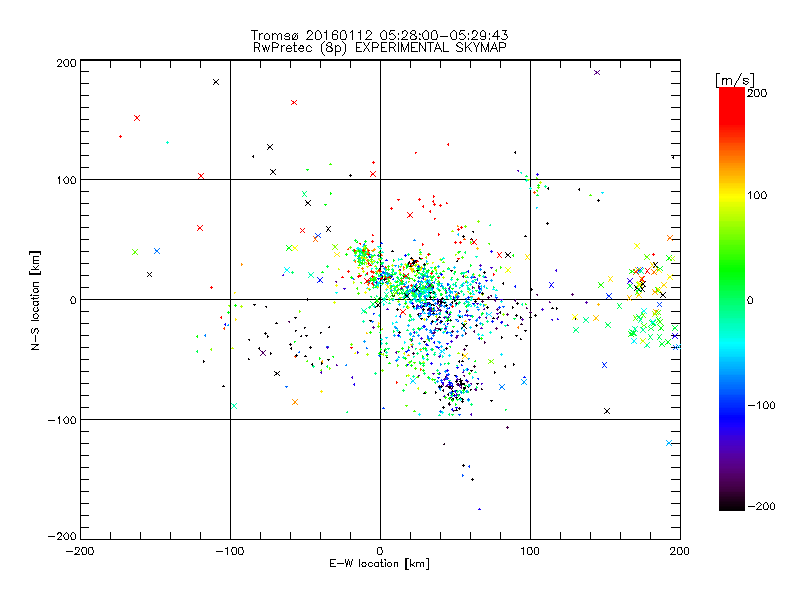Viewport: 800px width, 600px height.
Task: Click the y-axis tick label '100'
Action: 66,180
